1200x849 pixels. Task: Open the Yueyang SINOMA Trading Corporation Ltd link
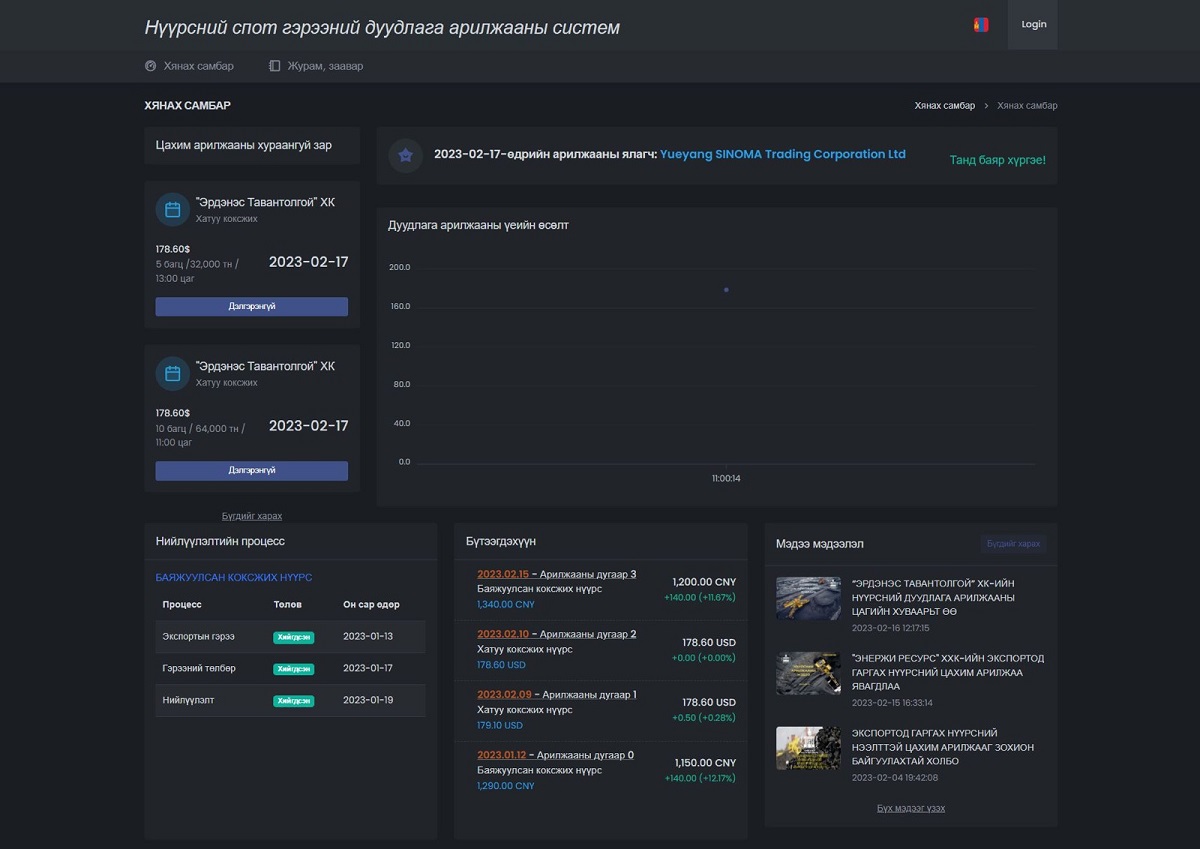(783, 155)
